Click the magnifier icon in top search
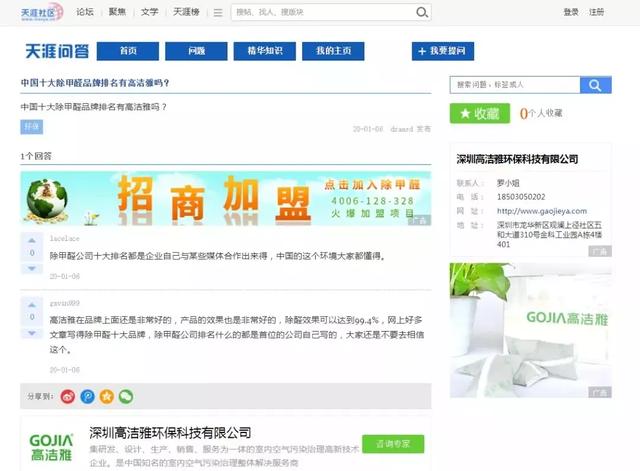Image resolution: width=640 pixels, height=471 pixels. [x=422, y=13]
